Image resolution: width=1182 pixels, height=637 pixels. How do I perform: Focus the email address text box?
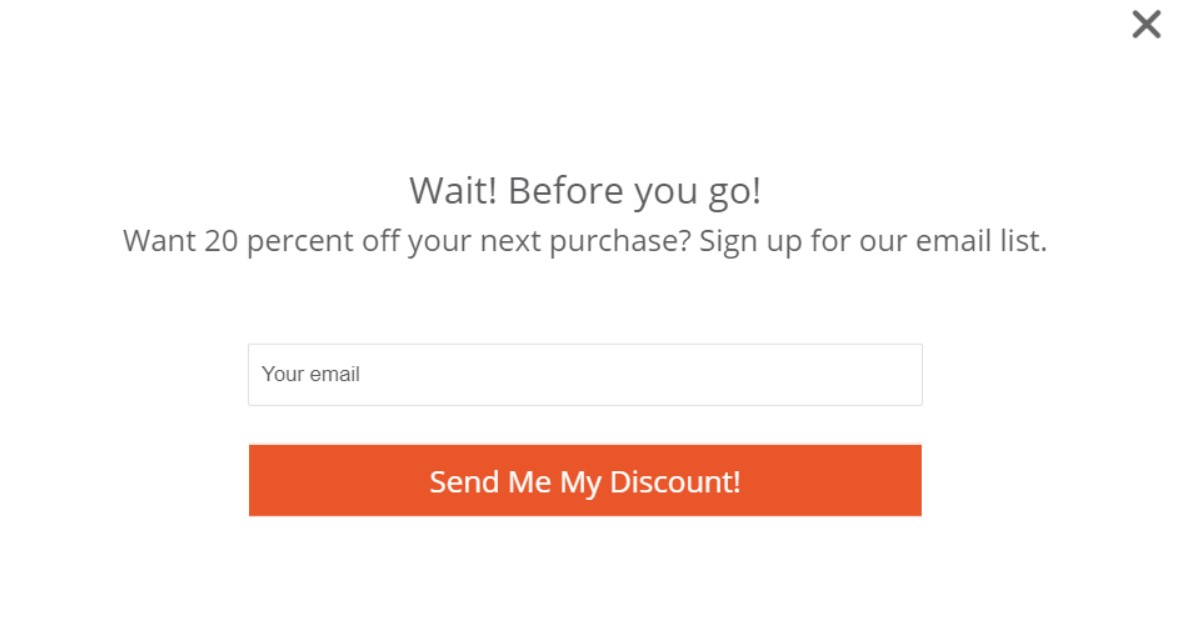(x=584, y=375)
